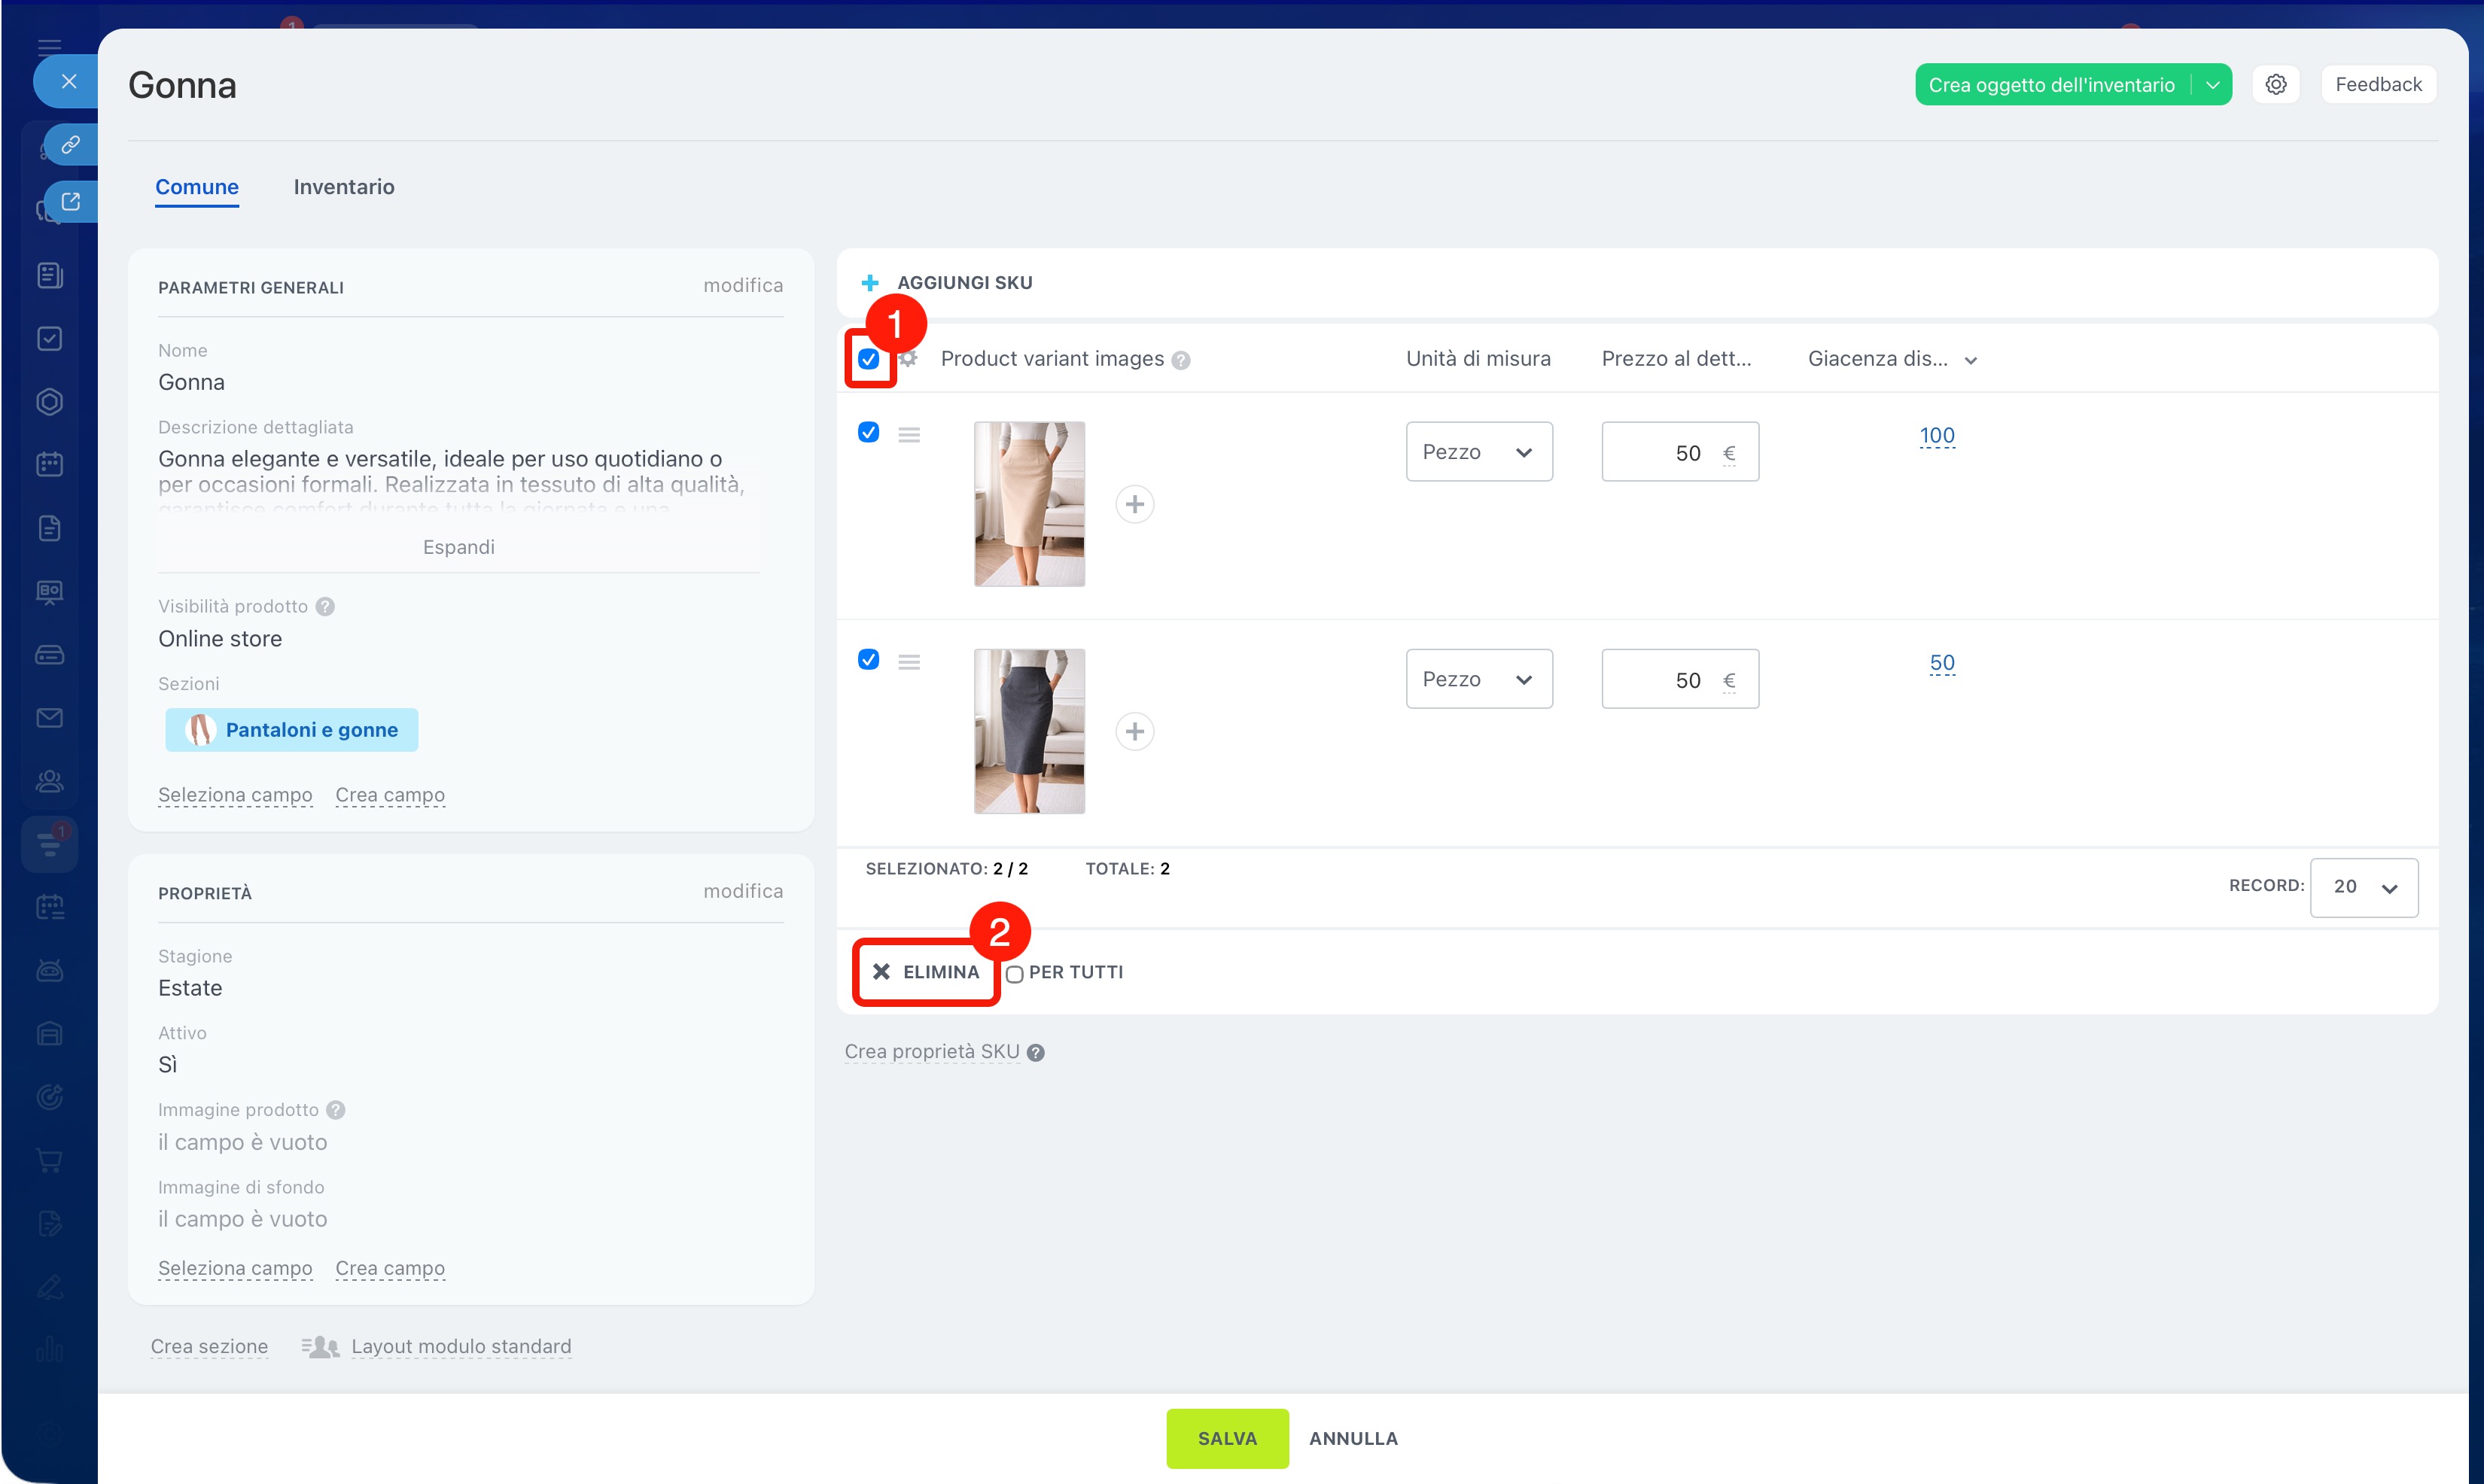The image size is (2484, 1484).
Task: Toggle checkbox of the grey skirt variant
Action: click(868, 659)
